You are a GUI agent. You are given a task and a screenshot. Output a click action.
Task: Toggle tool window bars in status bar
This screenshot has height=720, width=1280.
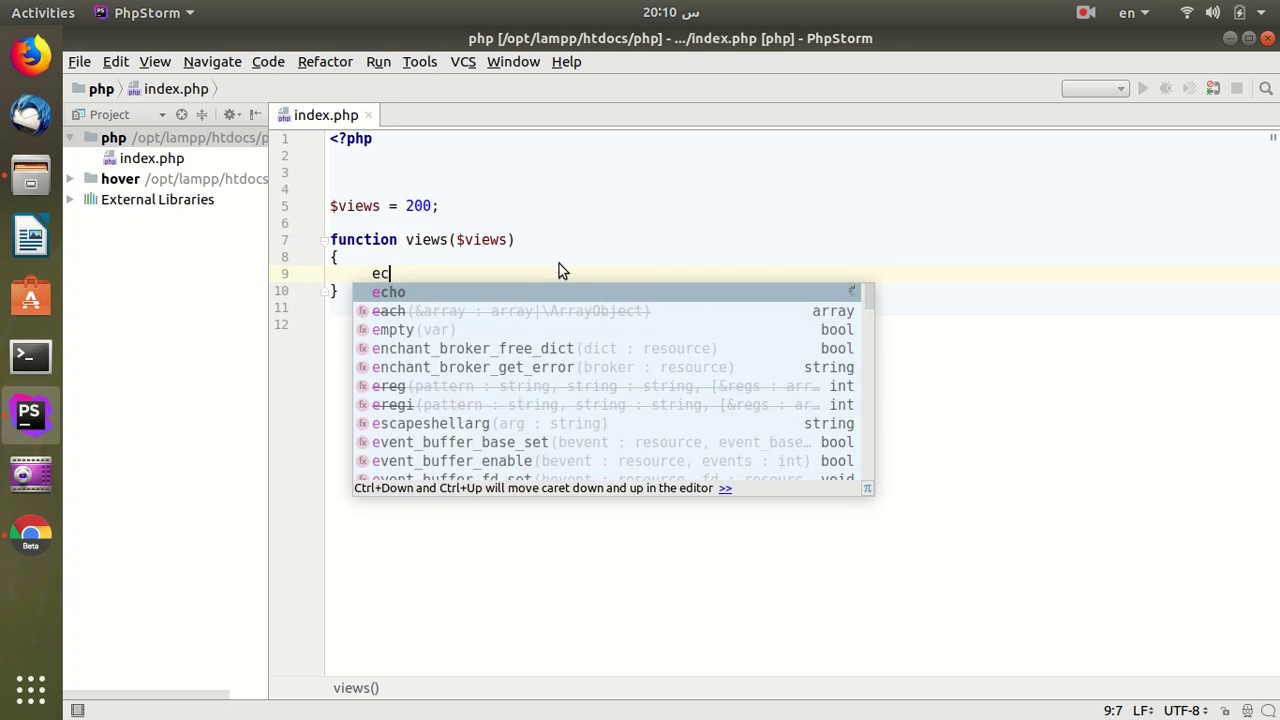[x=78, y=711]
